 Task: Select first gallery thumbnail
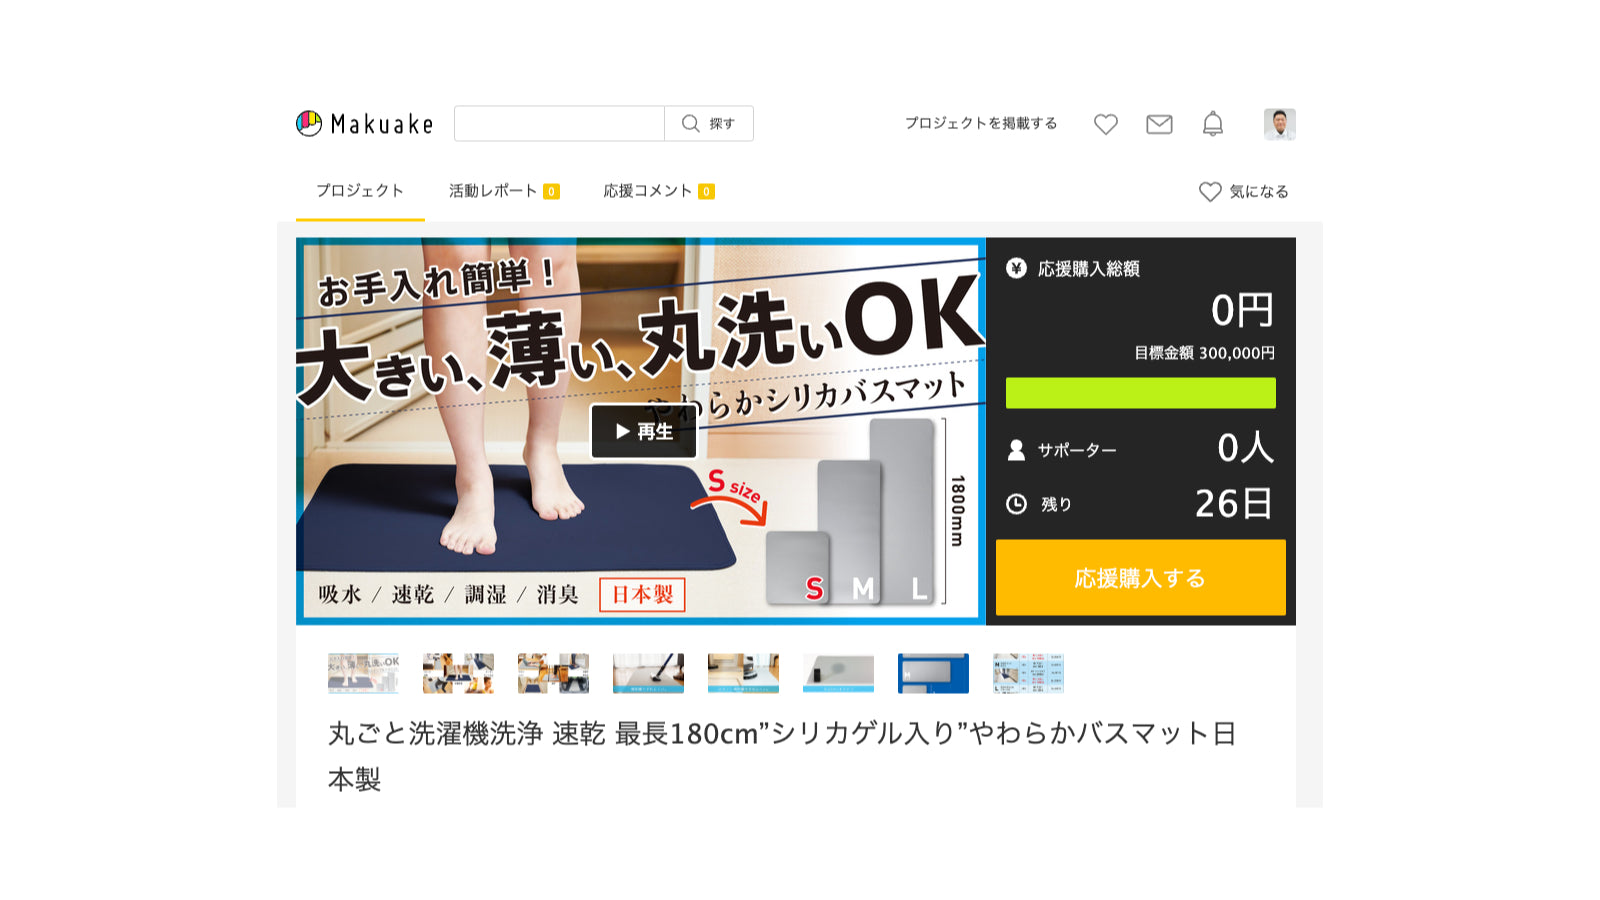point(363,673)
